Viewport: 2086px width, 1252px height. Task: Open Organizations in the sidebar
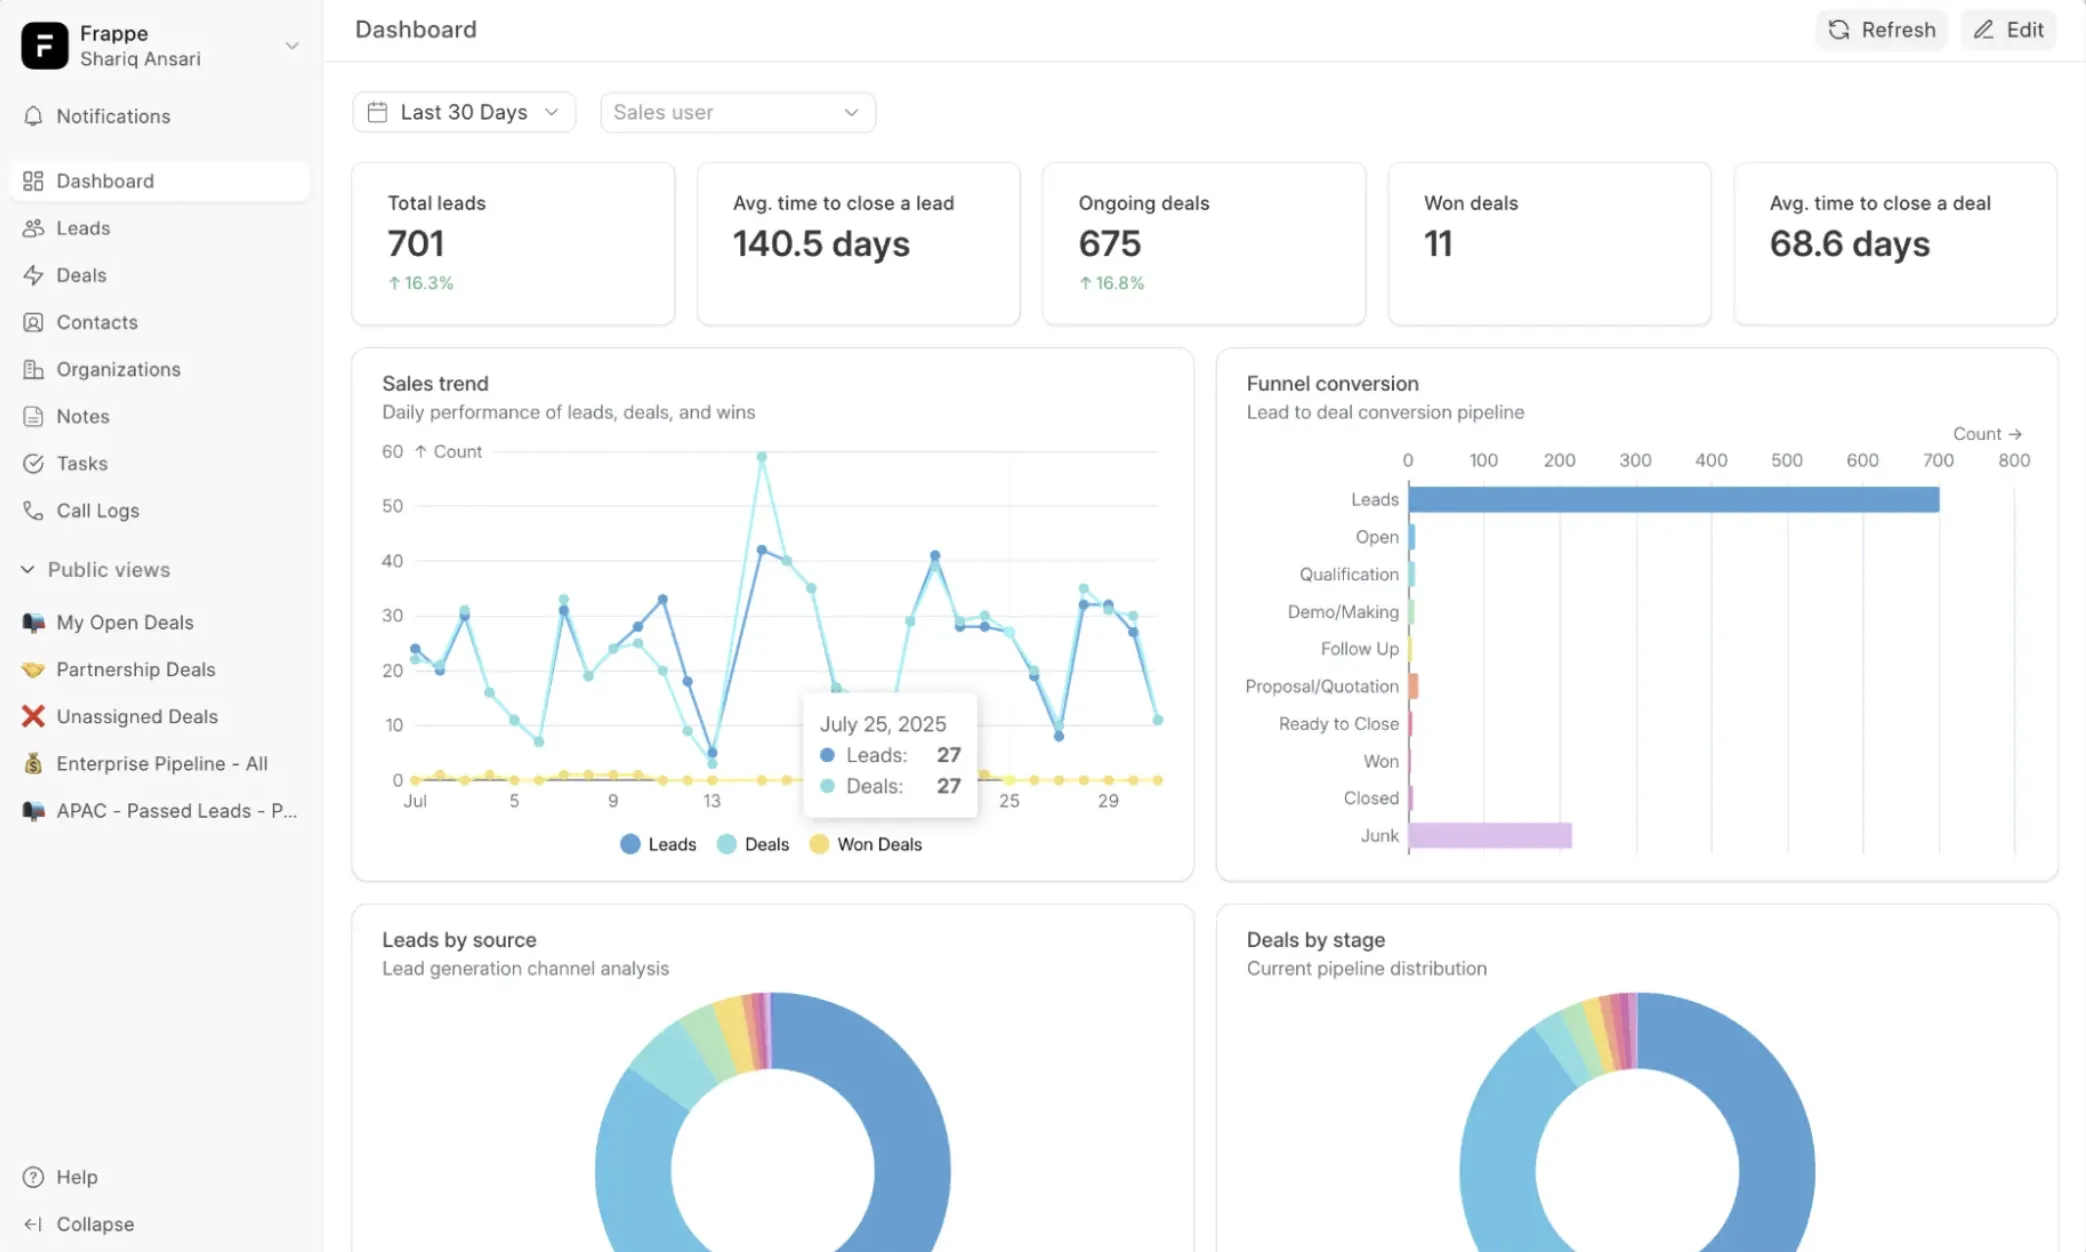[160, 369]
